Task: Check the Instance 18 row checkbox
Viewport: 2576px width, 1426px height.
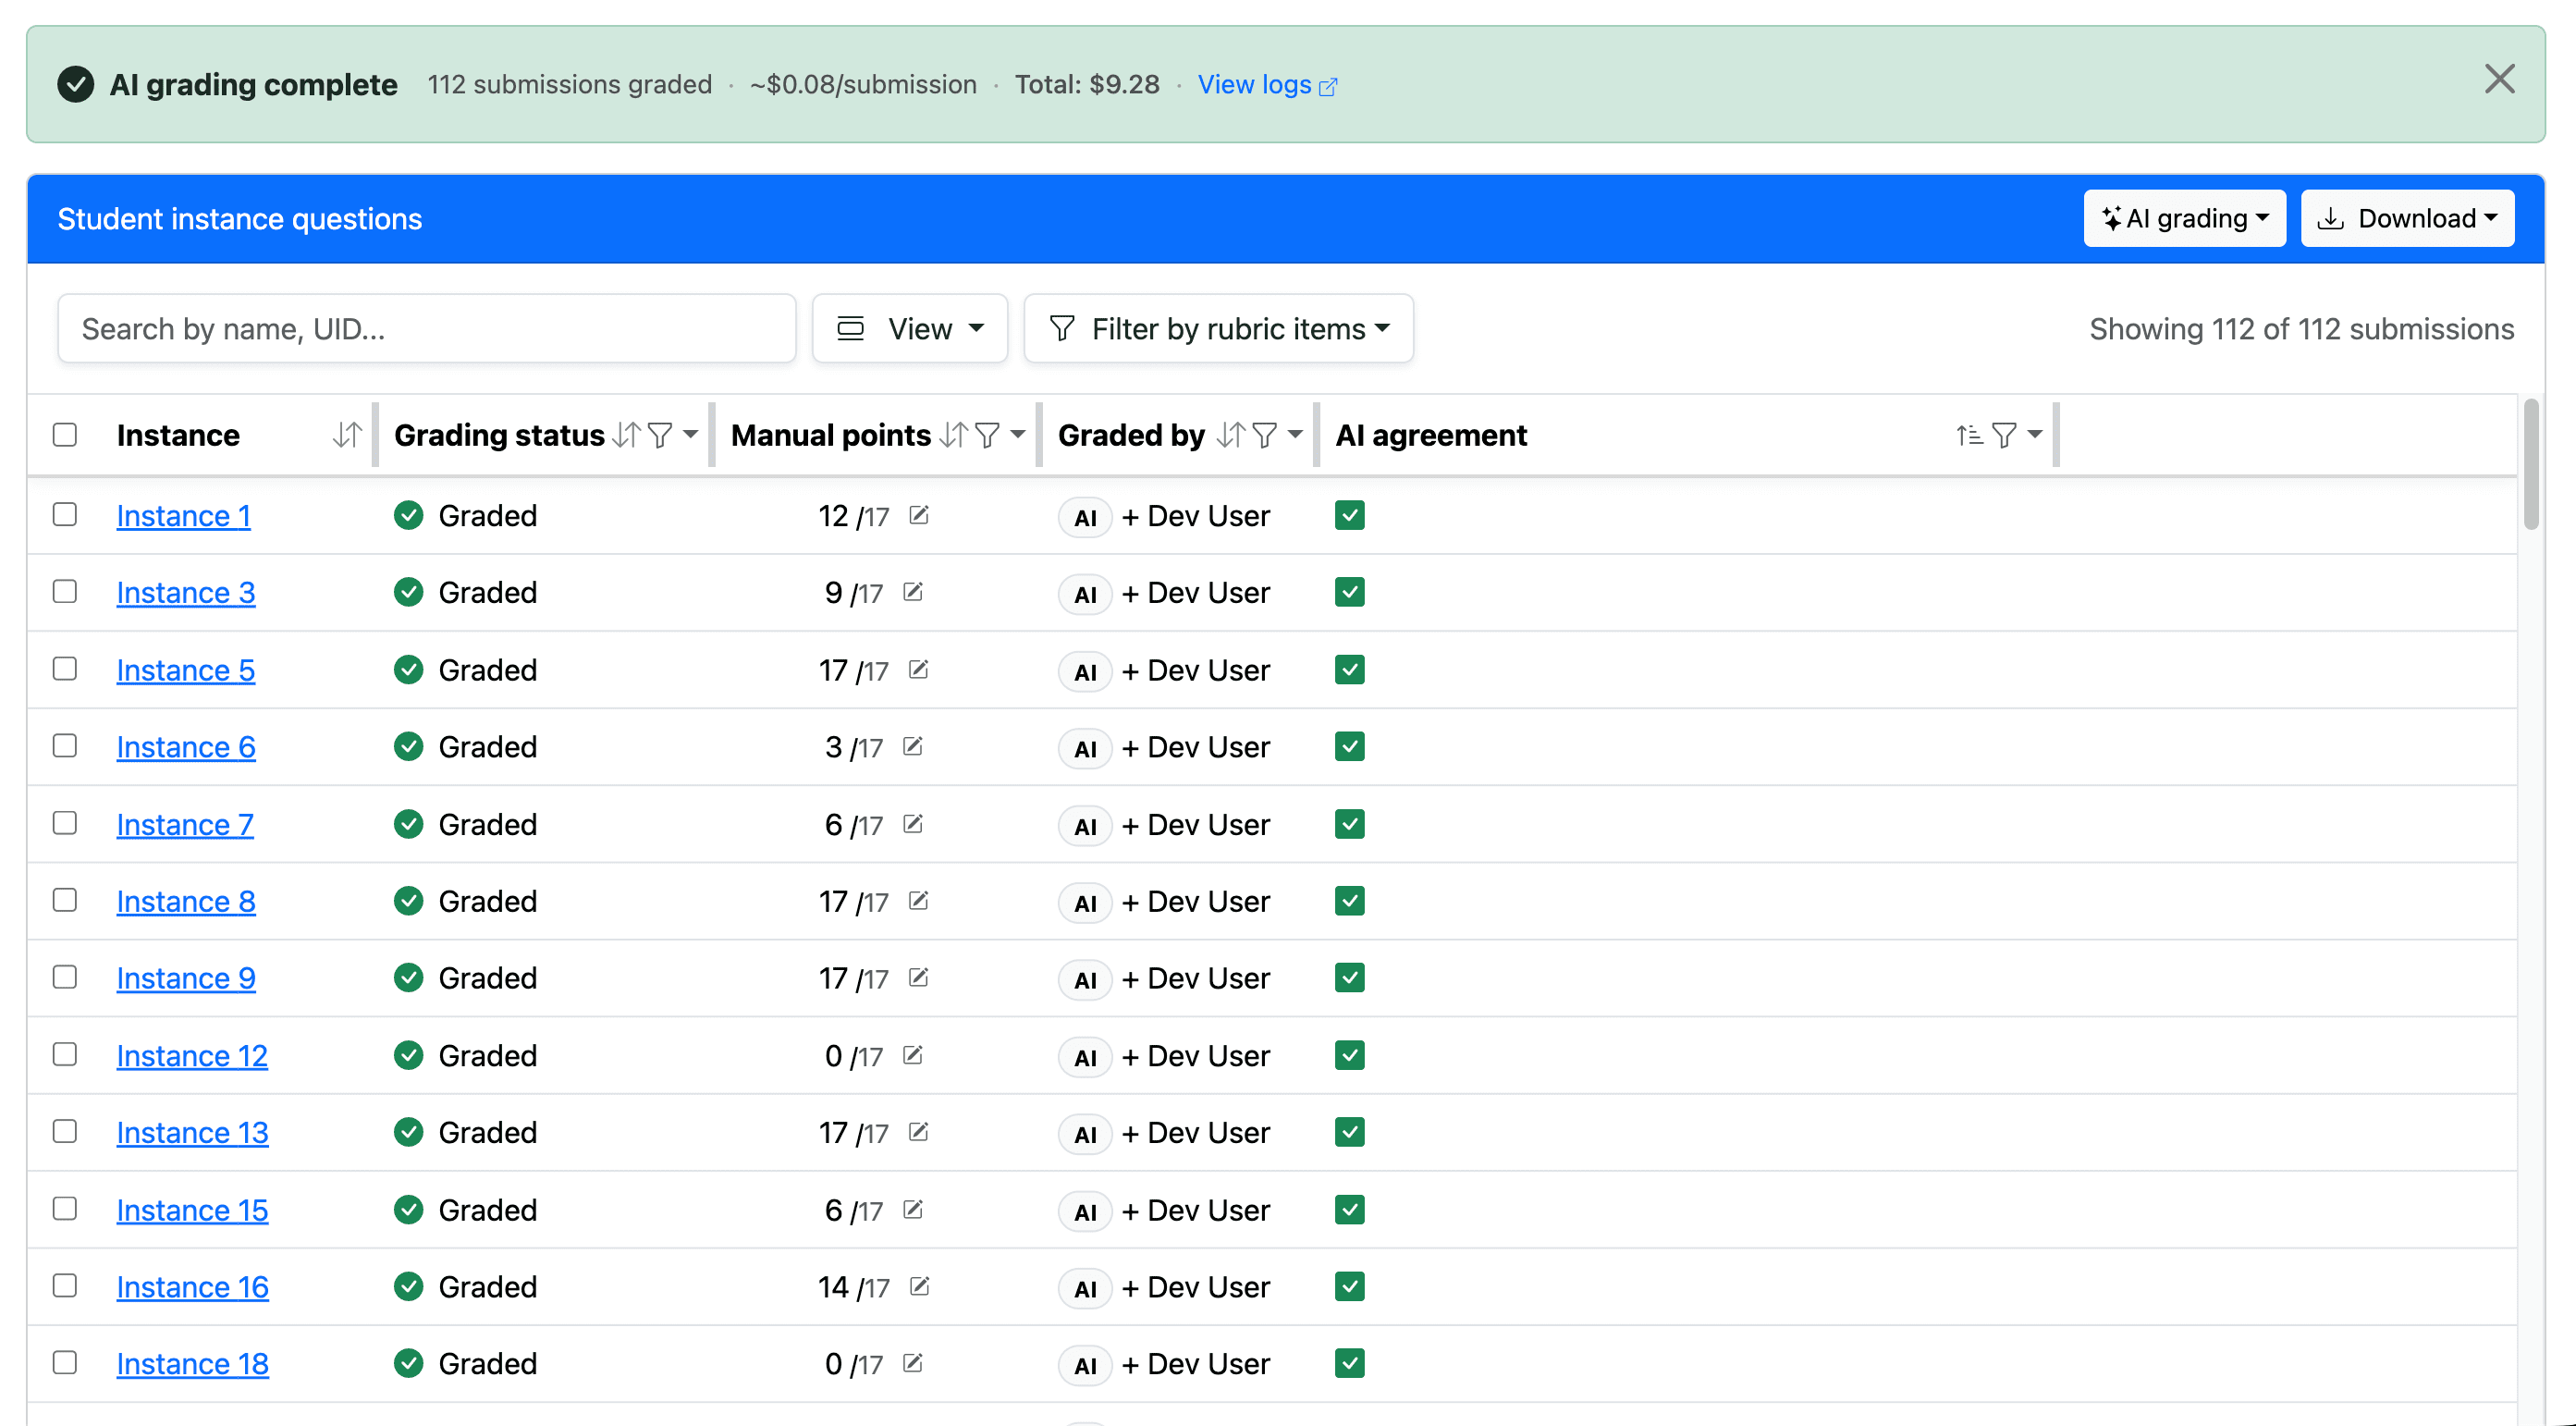Action: click(65, 1362)
